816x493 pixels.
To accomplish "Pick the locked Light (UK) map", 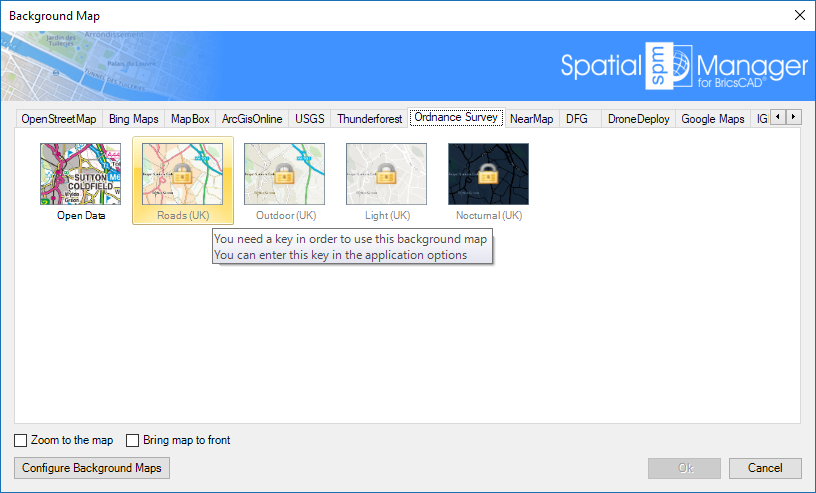I will click(386, 174).
